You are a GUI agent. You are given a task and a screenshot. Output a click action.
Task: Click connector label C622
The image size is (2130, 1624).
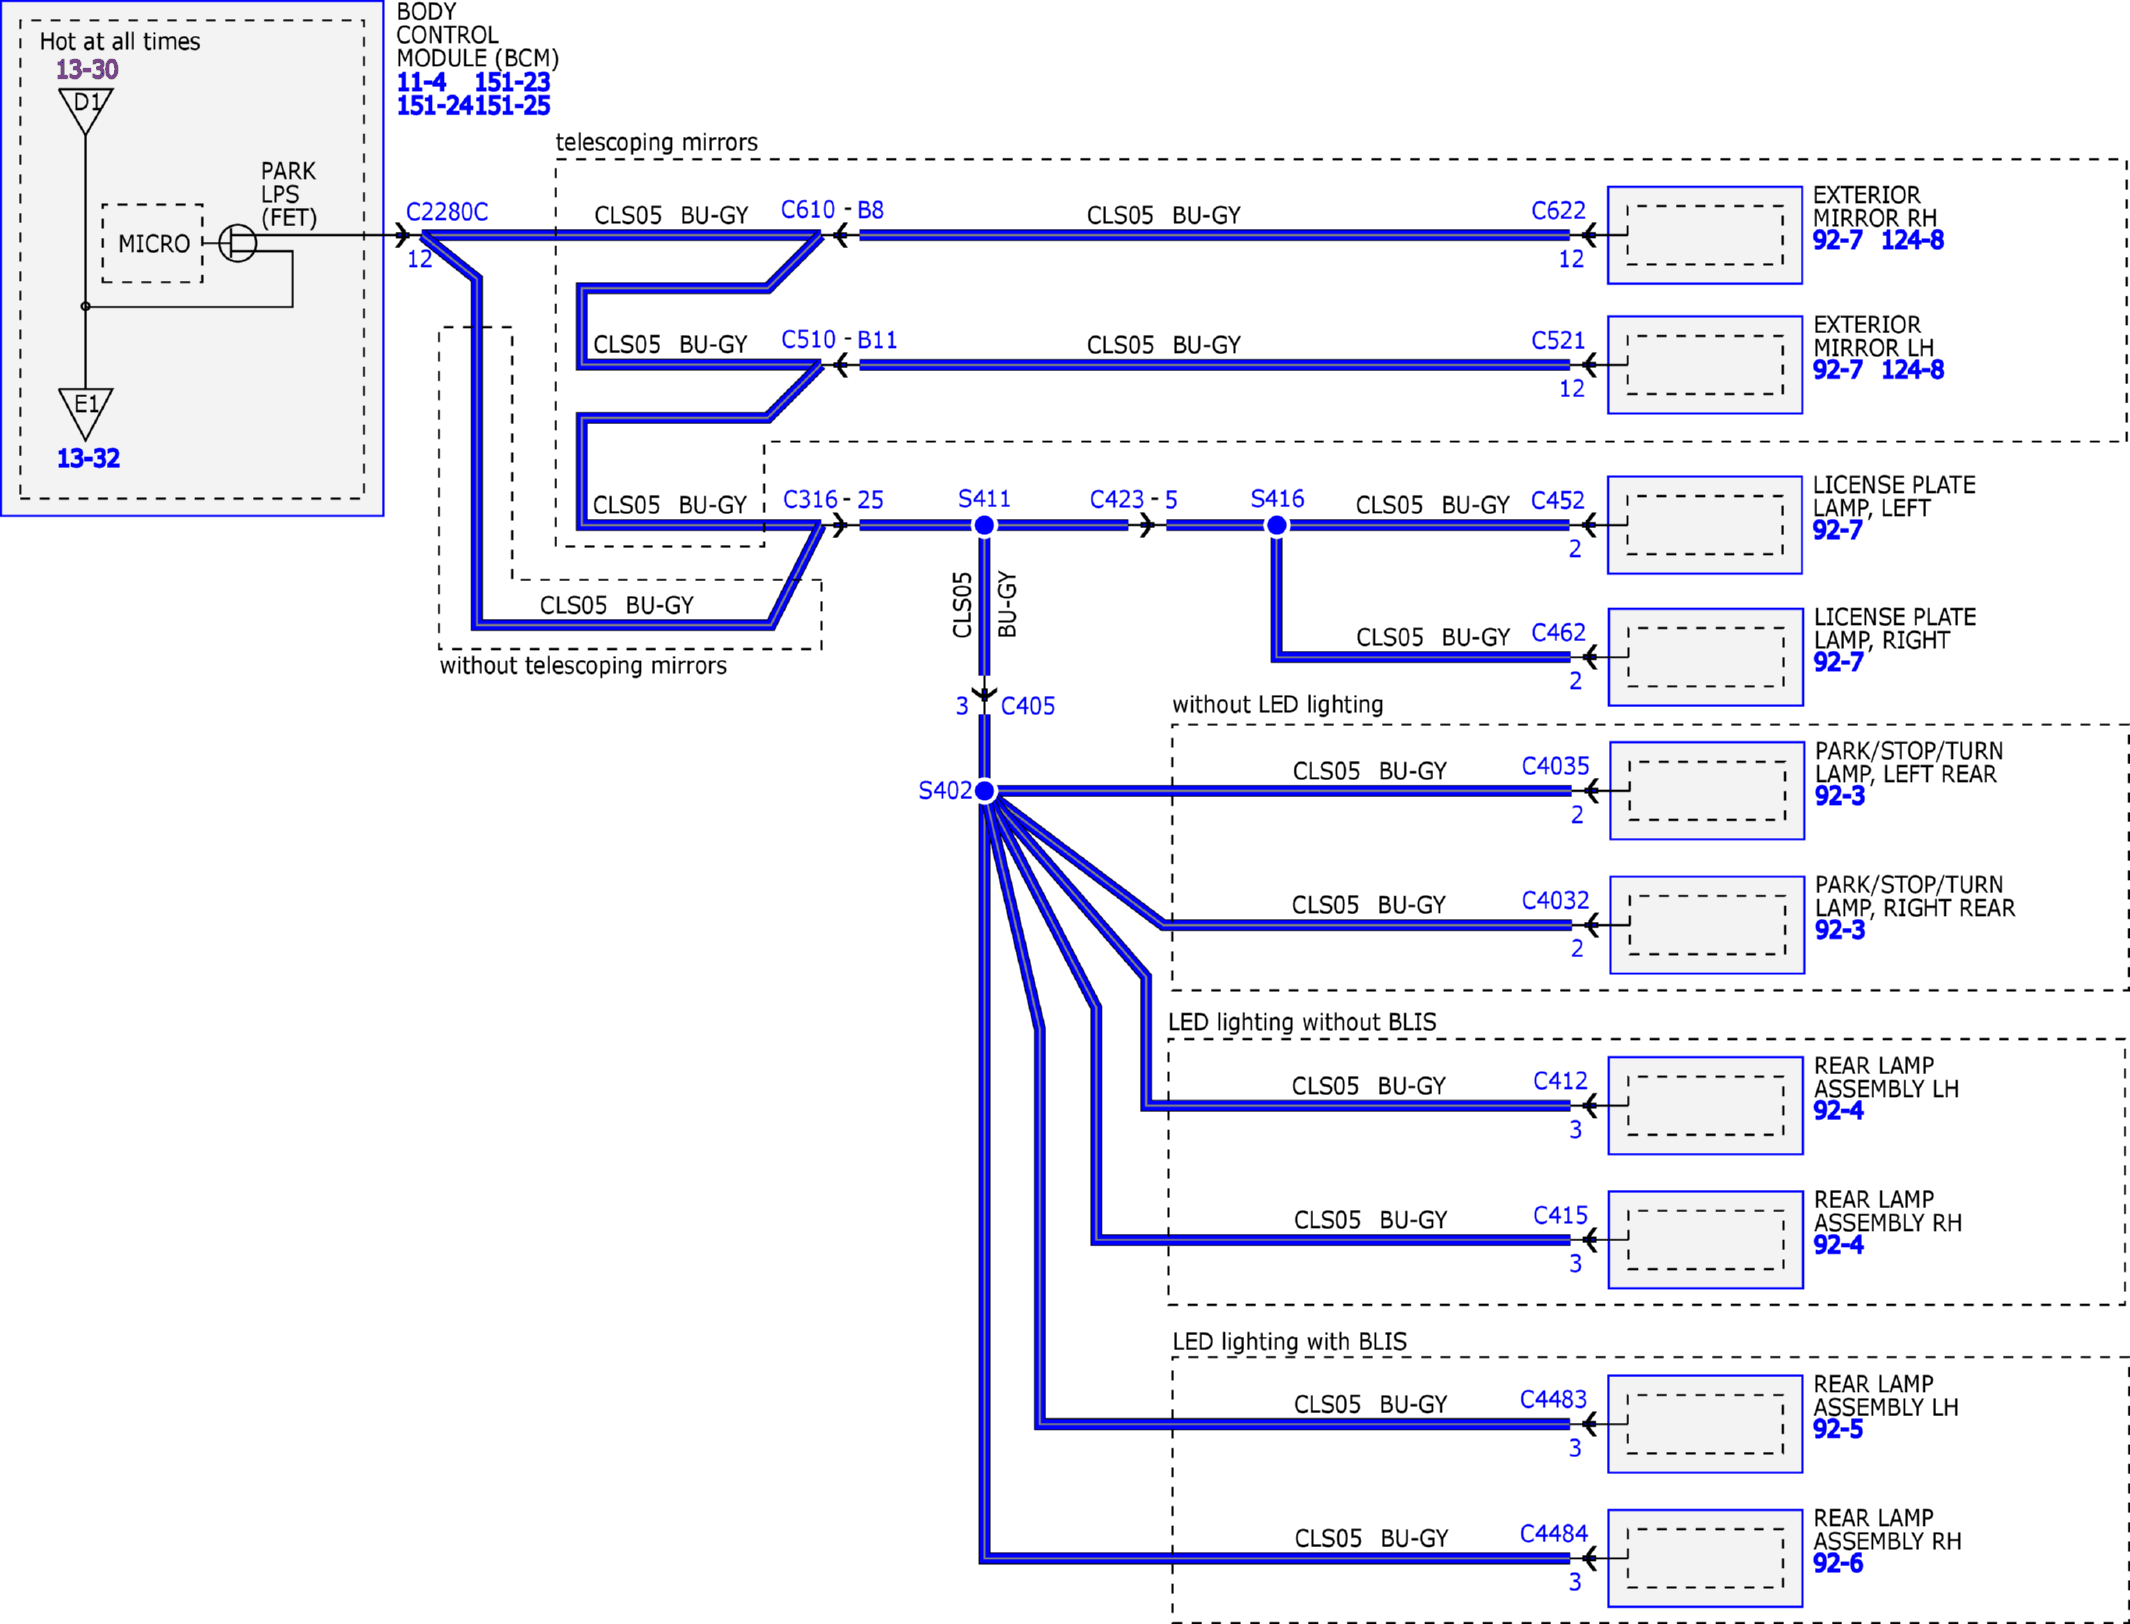tap(1558, 211)
